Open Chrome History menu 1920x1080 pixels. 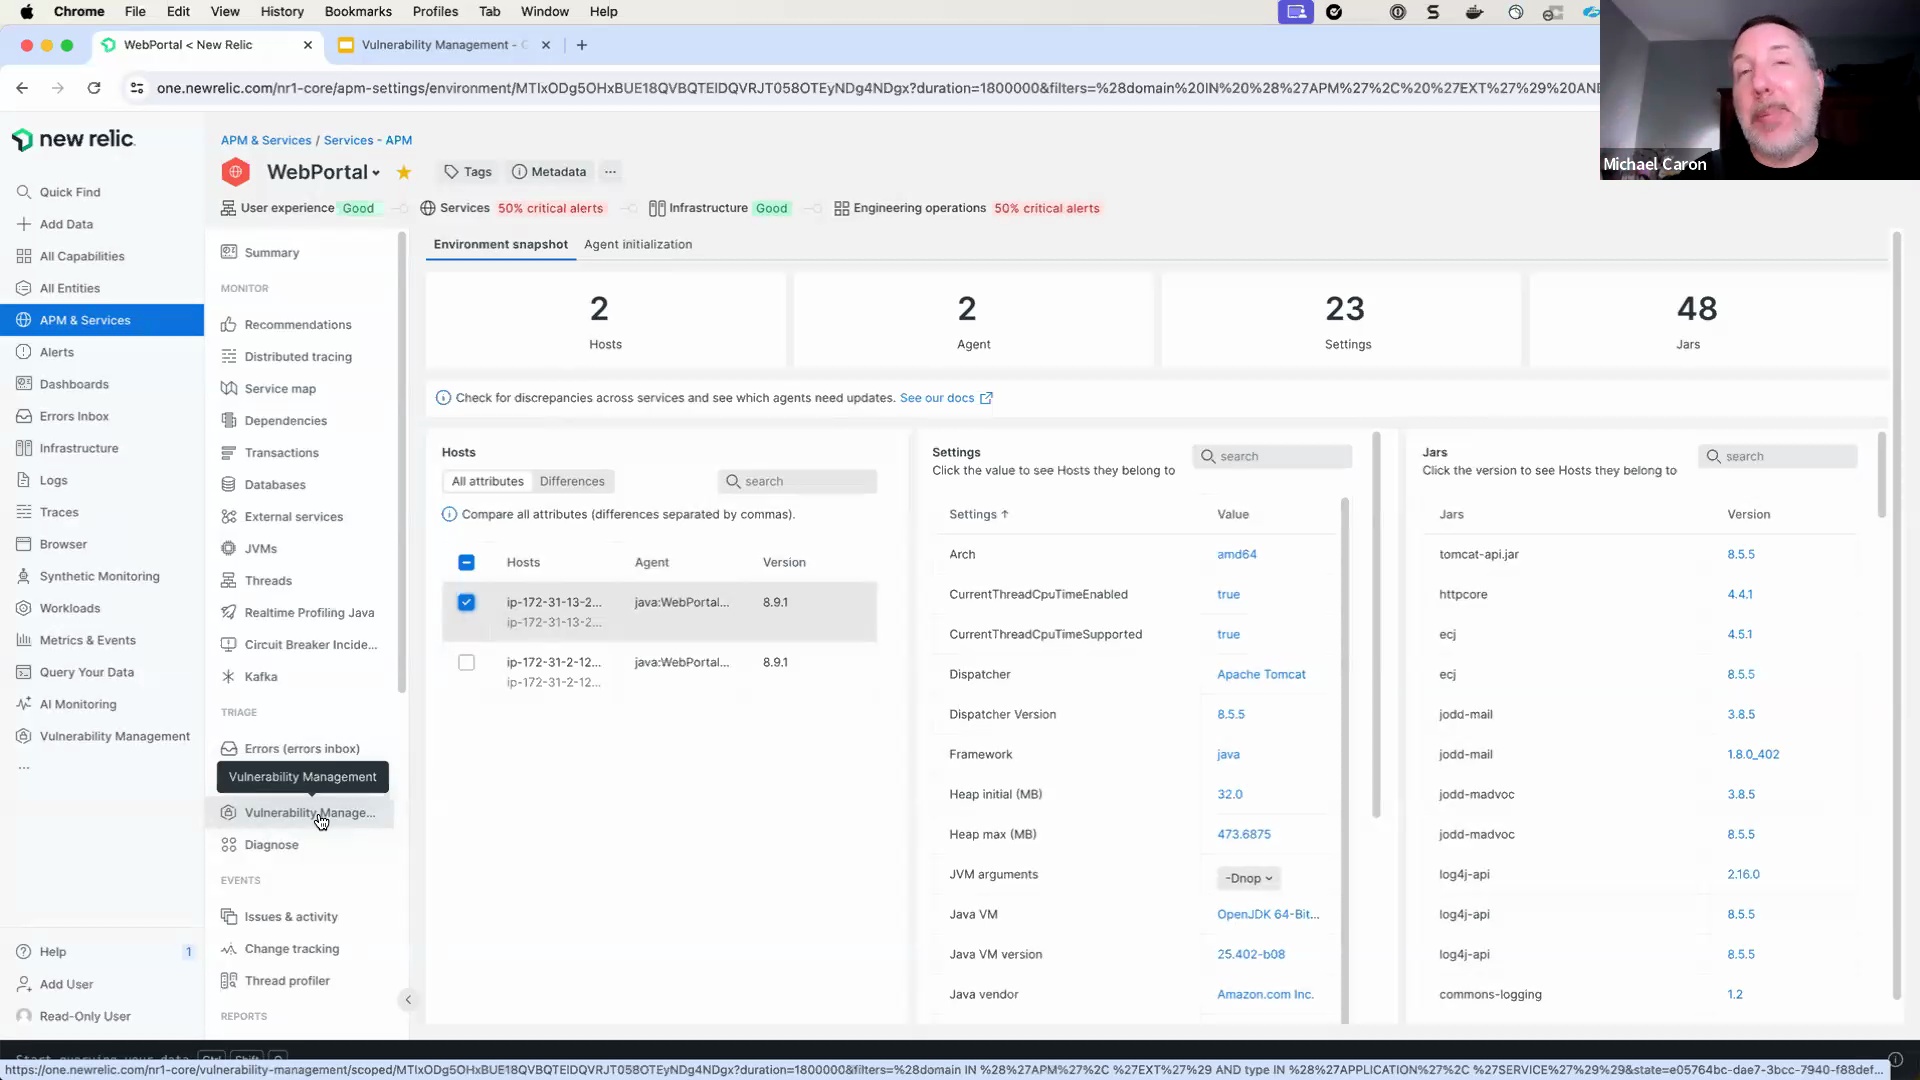pyautogui.click(x=282, y=11)
